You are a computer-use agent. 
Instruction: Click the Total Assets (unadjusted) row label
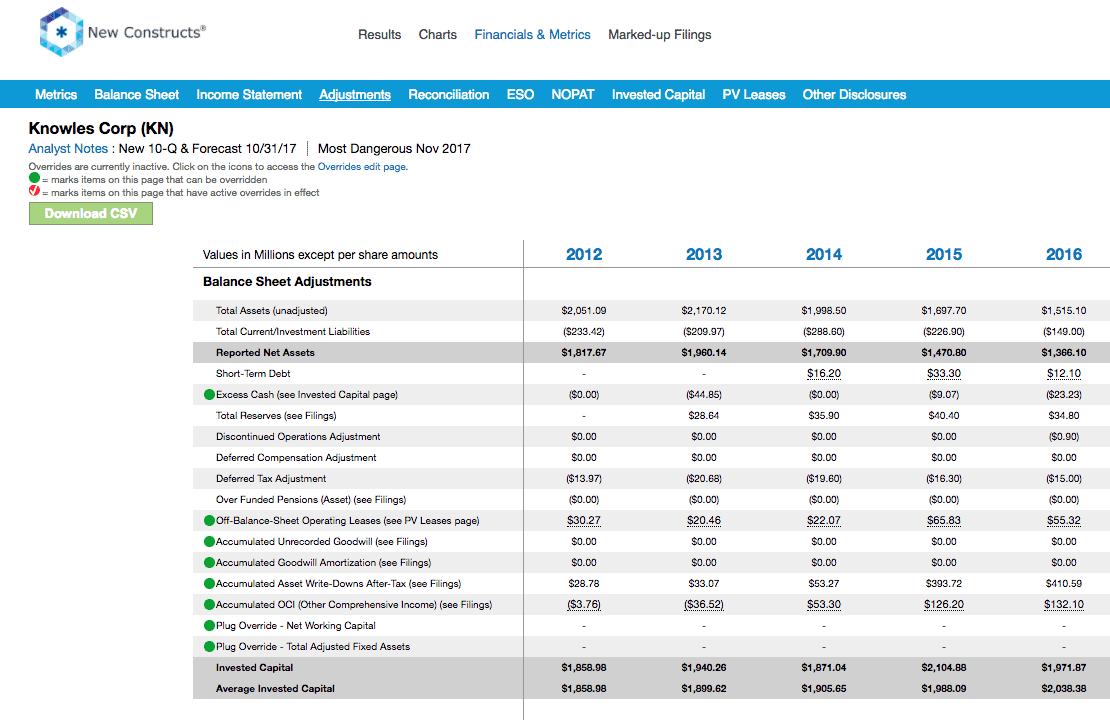click(x=272, y=311)
